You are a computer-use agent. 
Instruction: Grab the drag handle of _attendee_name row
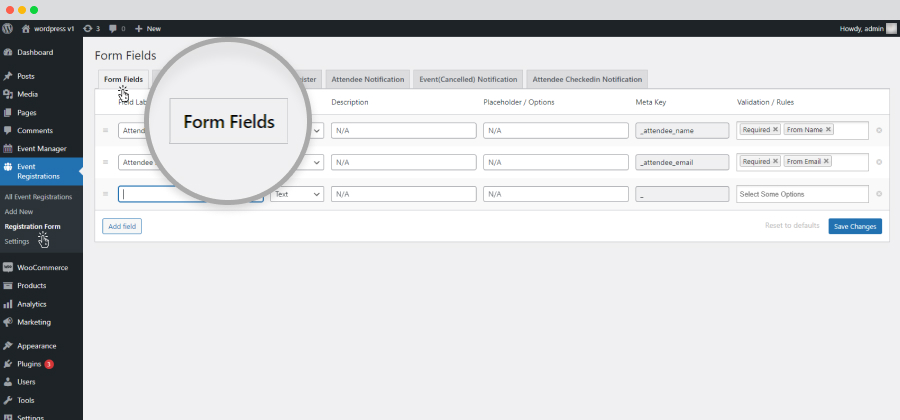pos(106,130)
